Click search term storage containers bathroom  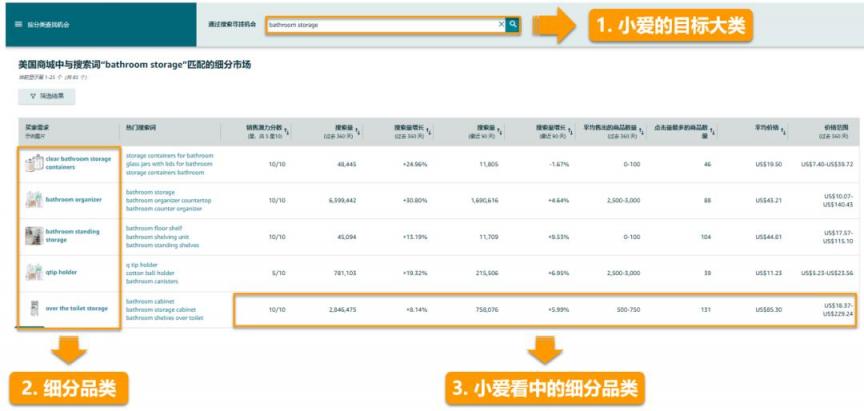(165, 172)
